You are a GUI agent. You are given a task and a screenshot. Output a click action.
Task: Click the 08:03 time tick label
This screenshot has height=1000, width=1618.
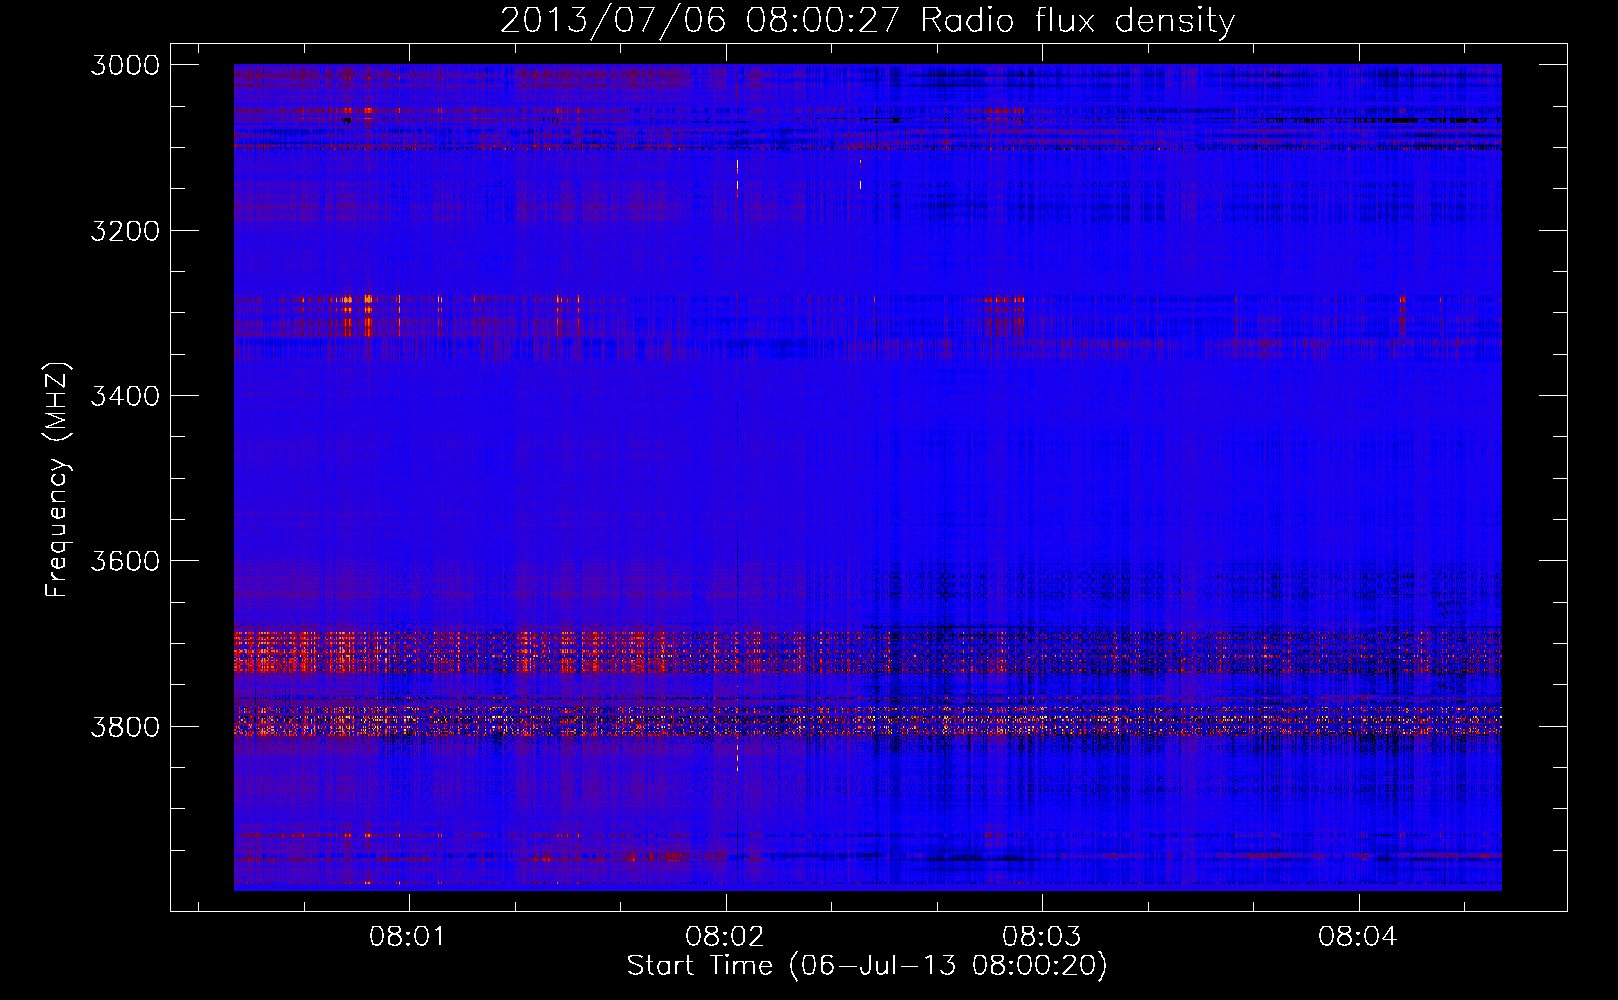point(1041,937)
